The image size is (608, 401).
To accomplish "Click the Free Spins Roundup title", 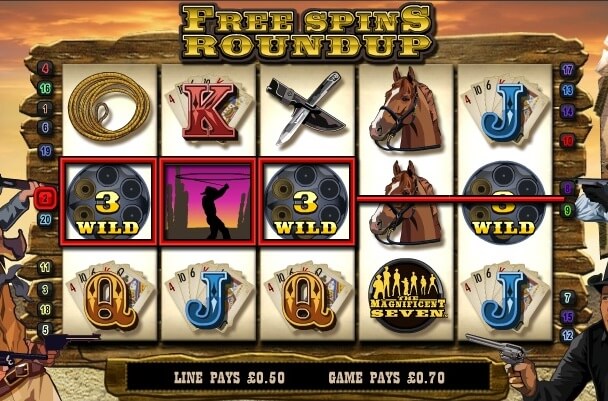I will click(306, 31).
